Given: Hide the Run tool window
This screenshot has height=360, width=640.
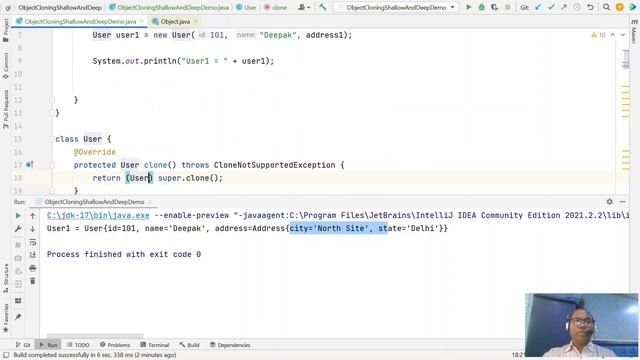Looking at the screenshot, I should click(622, 202).
